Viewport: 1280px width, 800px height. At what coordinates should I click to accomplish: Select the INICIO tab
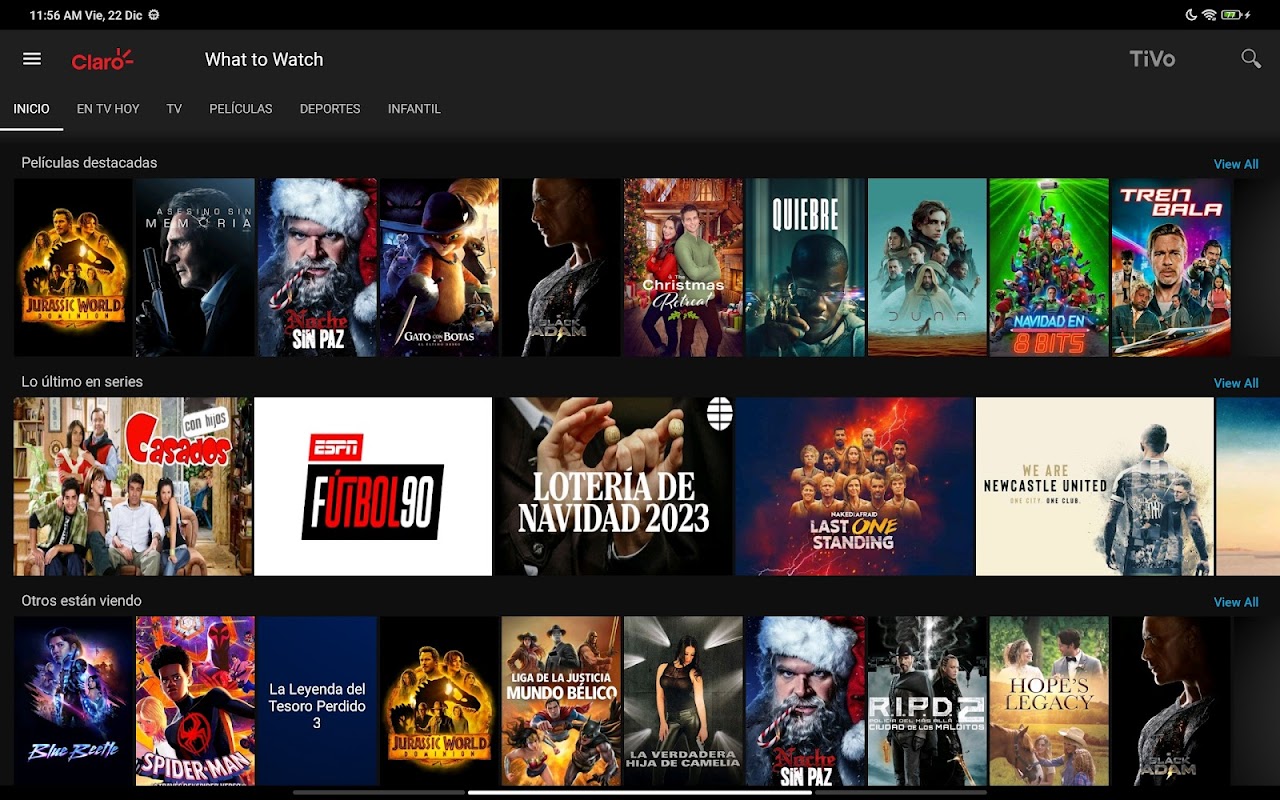point(32,109)
